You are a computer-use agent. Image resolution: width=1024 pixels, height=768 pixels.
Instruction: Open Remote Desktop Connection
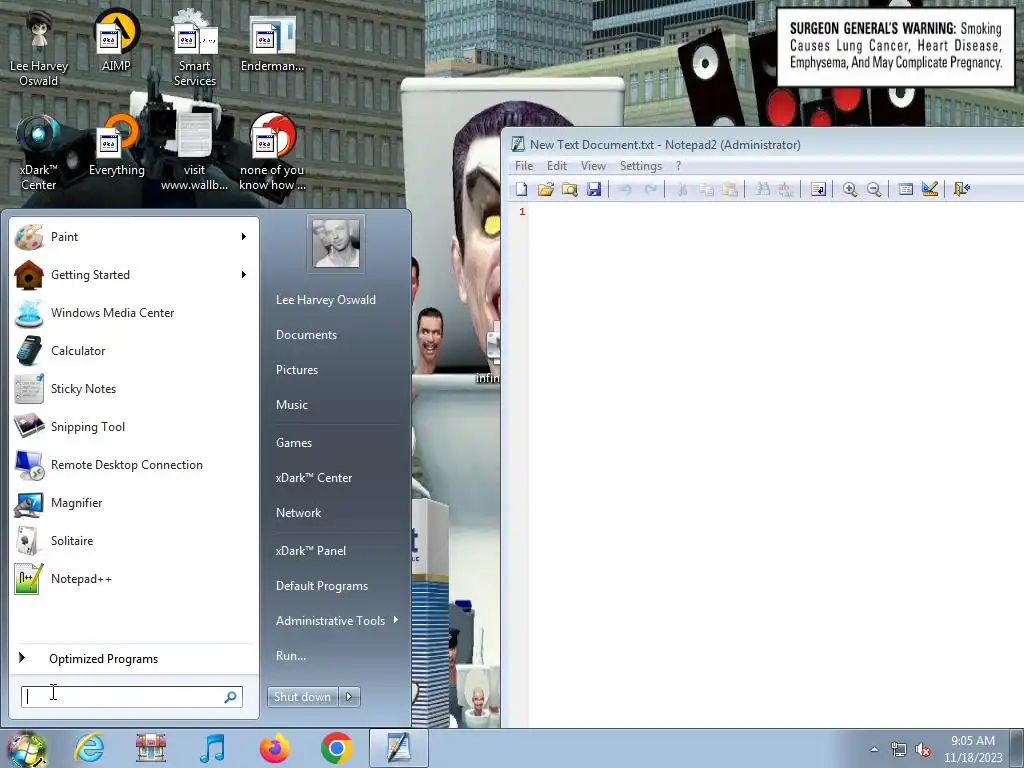[134, 465]
